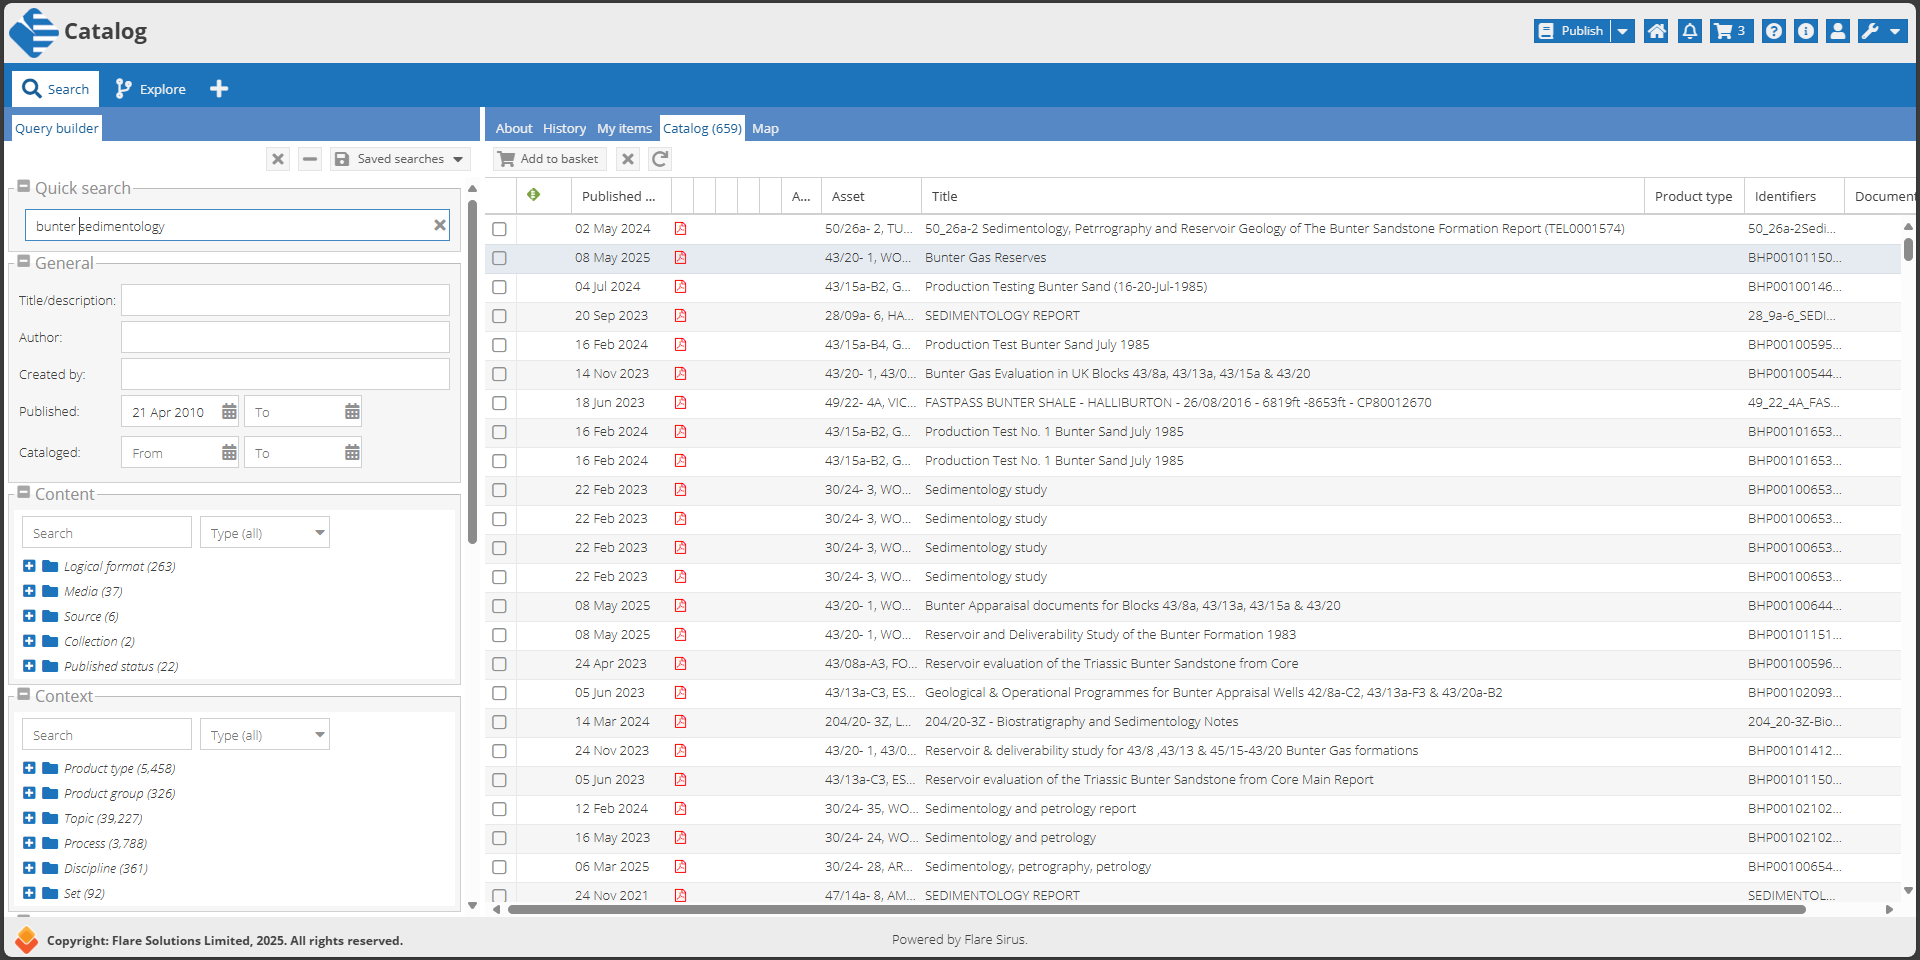Select checkbox for Bunter Gas Reserves row

coord(499,258)
